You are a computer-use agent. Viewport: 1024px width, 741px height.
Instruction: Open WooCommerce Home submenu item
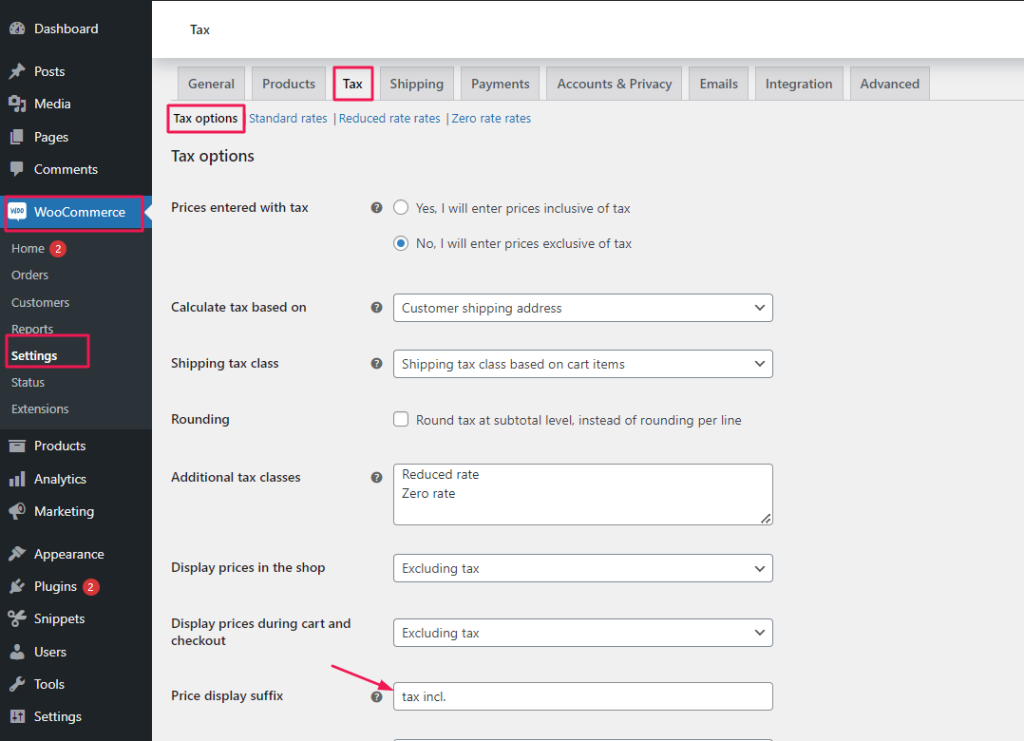tap(27, 249)
